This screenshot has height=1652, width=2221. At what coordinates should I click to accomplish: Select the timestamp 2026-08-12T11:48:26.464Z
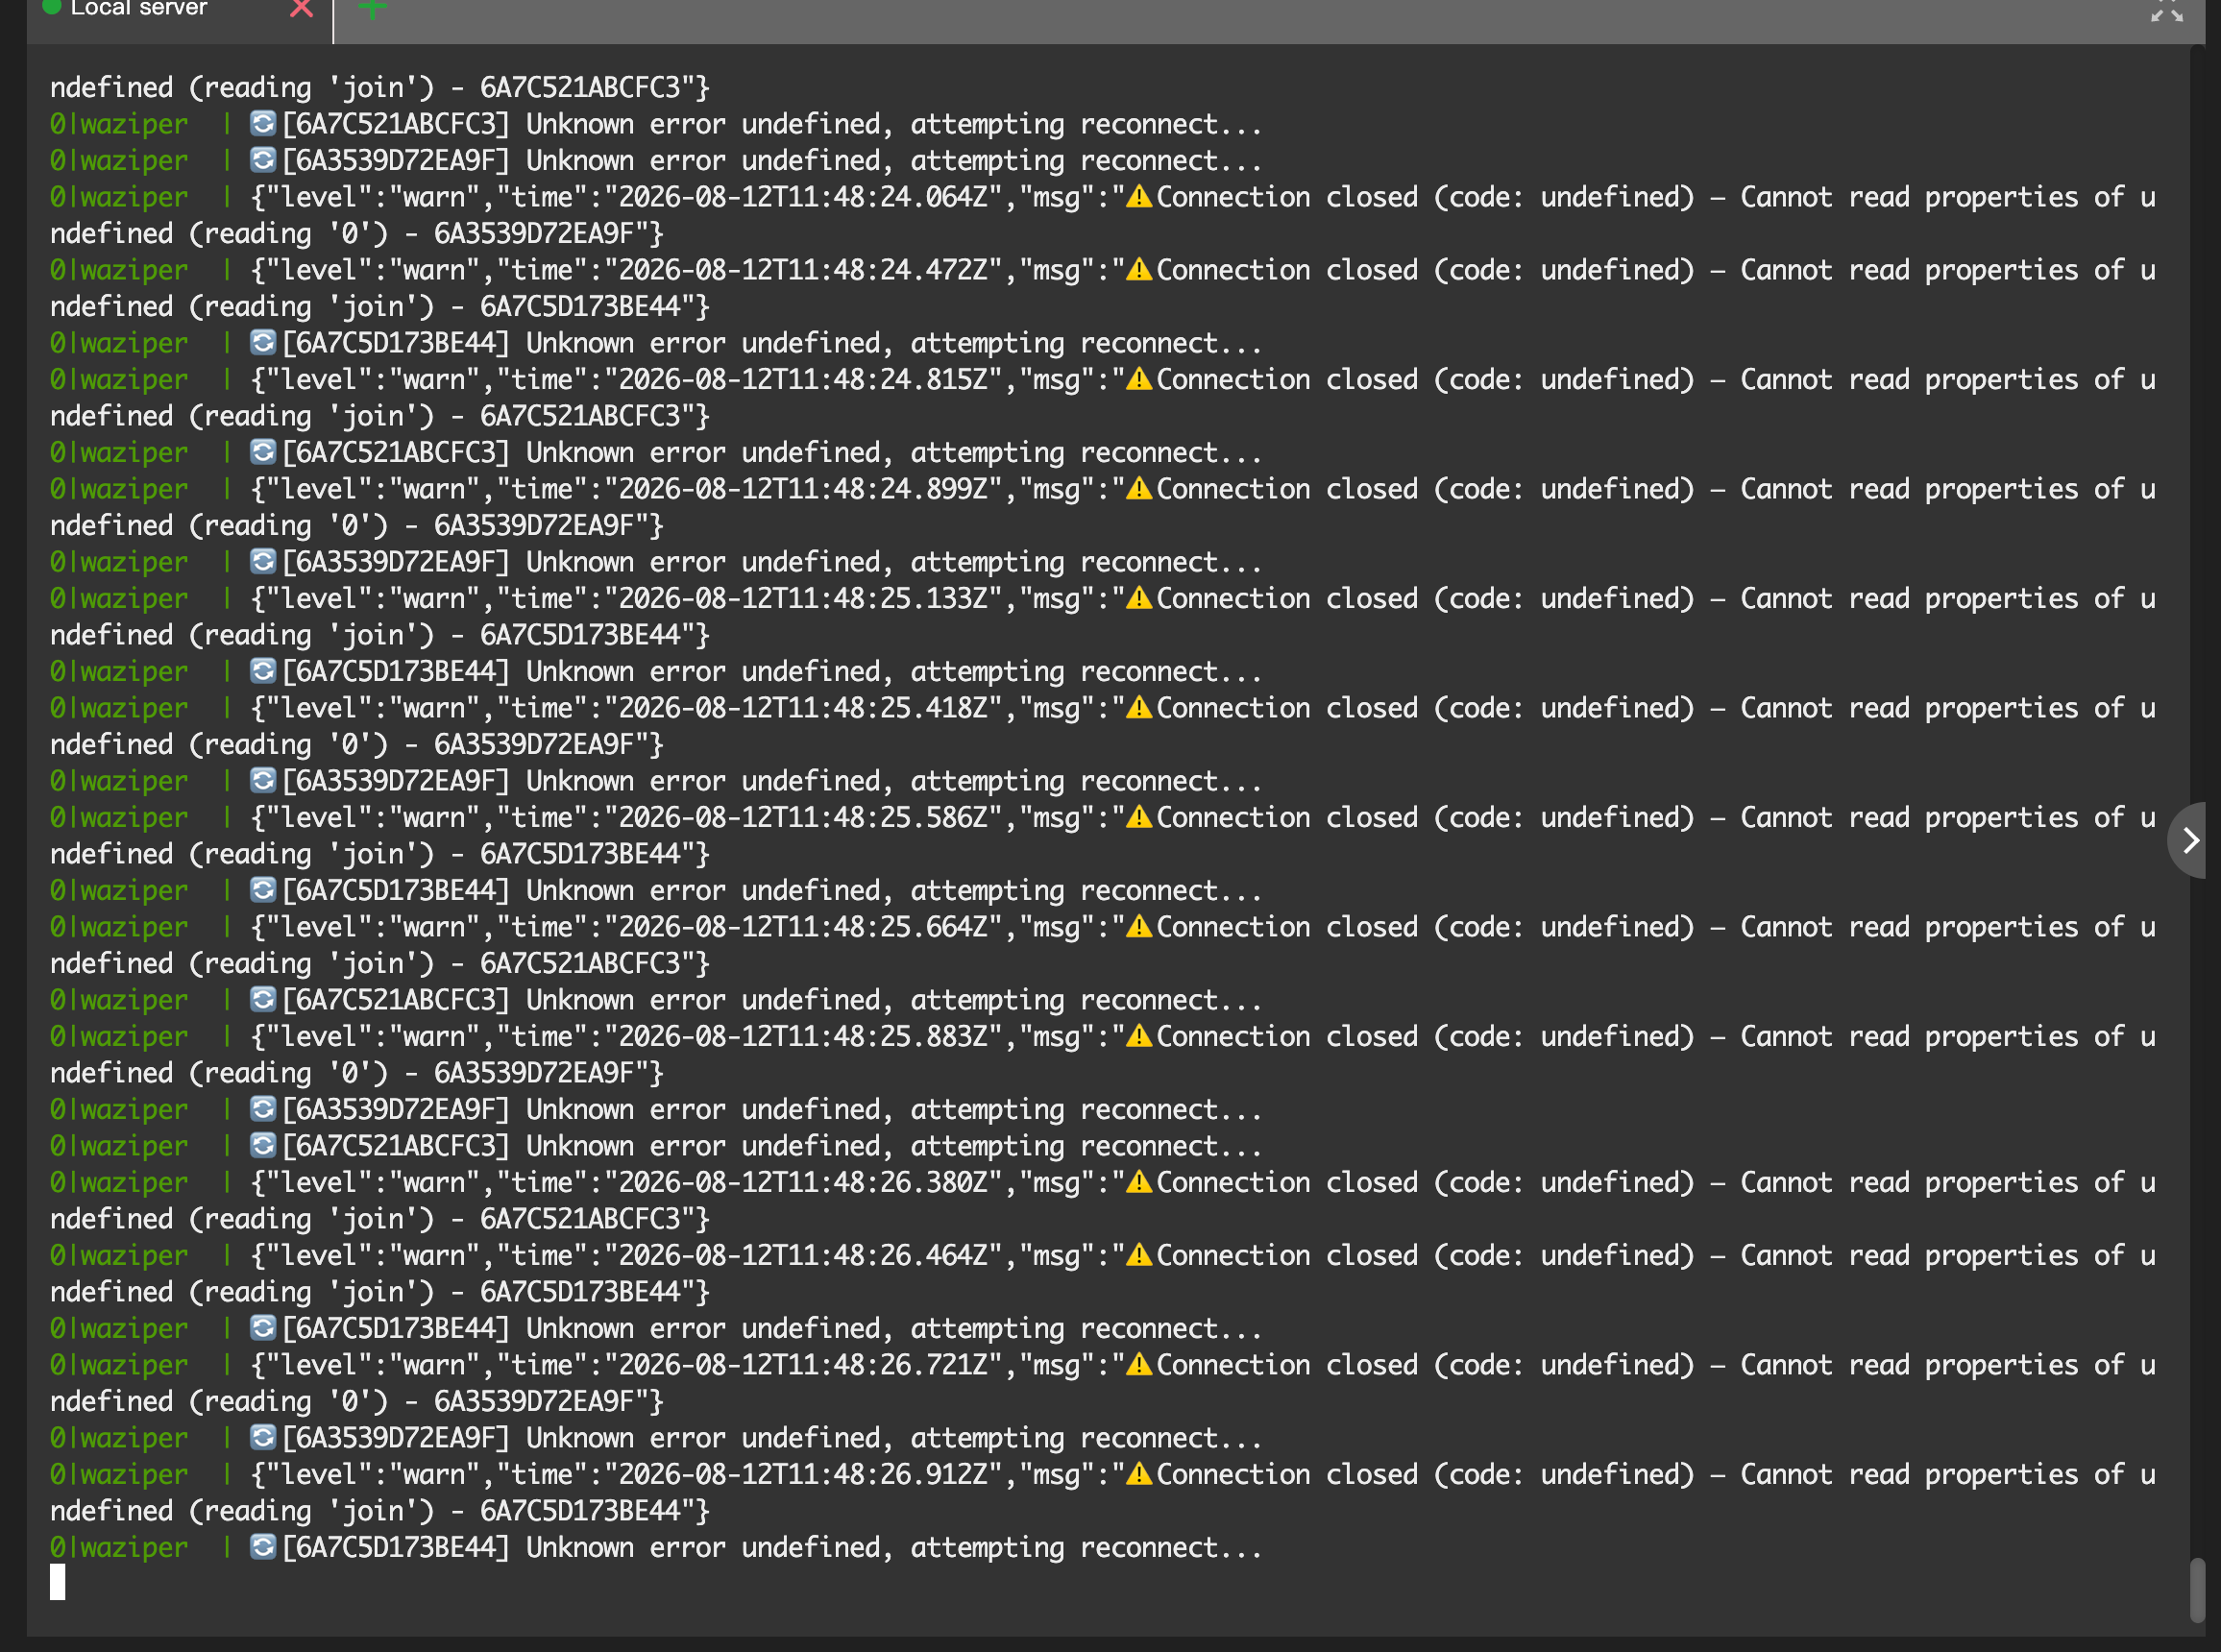(x=803, y=1256)
